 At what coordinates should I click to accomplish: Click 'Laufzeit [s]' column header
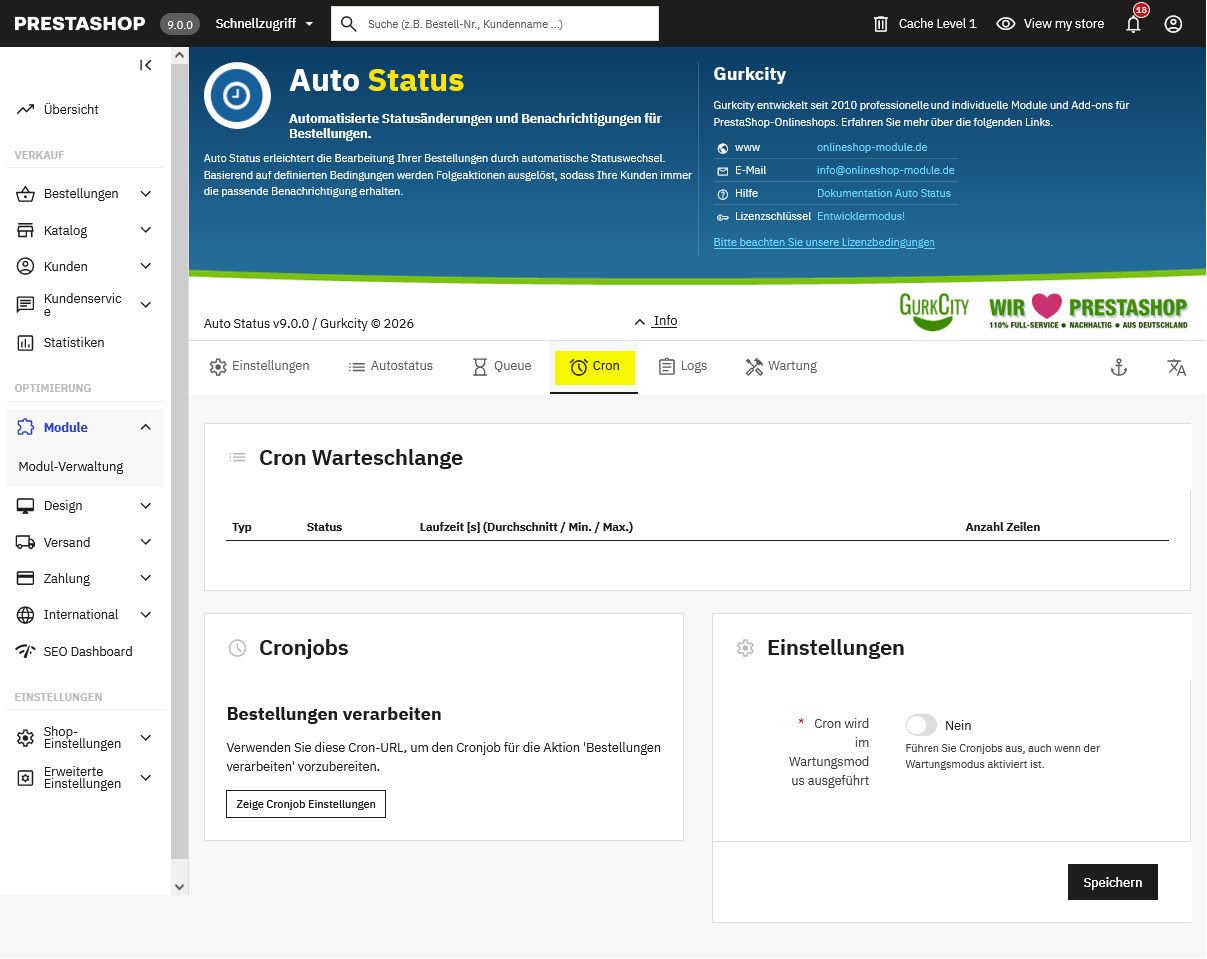coord(526,527)
